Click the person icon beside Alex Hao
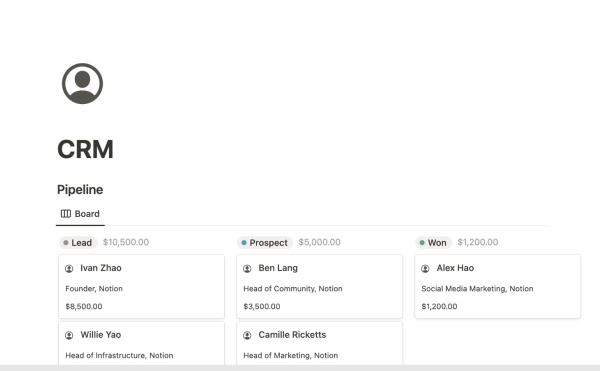This screenshot has width=600, height=371. tap(425, 268)
